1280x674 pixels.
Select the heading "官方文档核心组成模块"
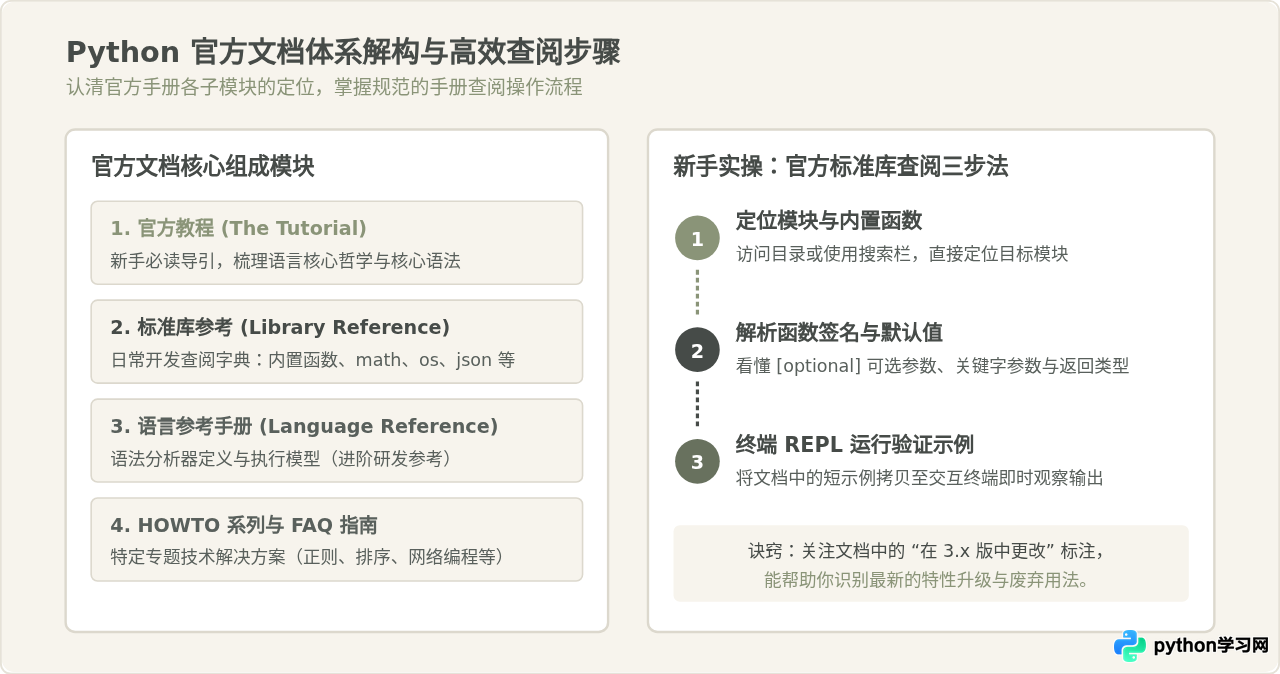tap(203, 166)
